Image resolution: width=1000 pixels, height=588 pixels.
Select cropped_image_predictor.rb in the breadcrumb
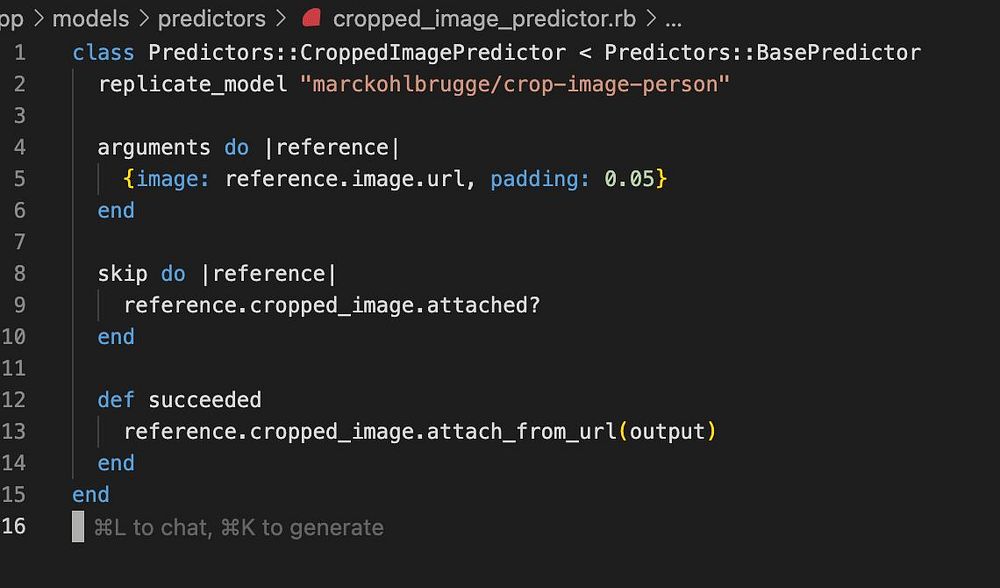pyautogui.click(x=483, y=18)
